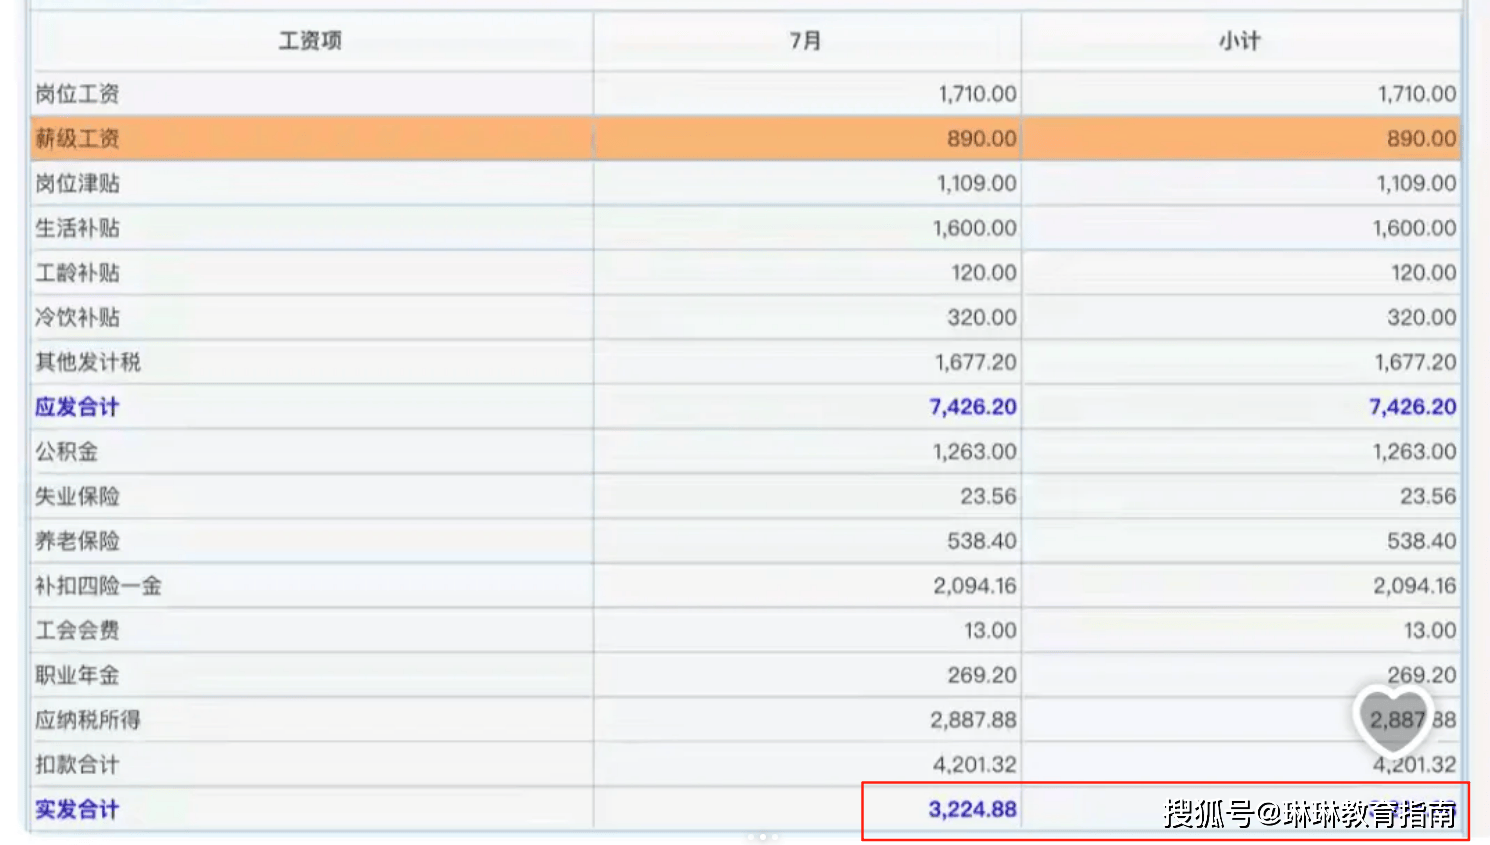Viewport: 1490px width, 845px height.
Task: Click the 工资项 column header
Action: coord(310,41)
